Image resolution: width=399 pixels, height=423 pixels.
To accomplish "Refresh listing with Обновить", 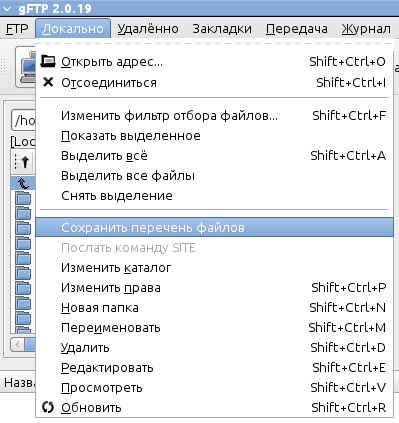I will [x=214, y=407].
